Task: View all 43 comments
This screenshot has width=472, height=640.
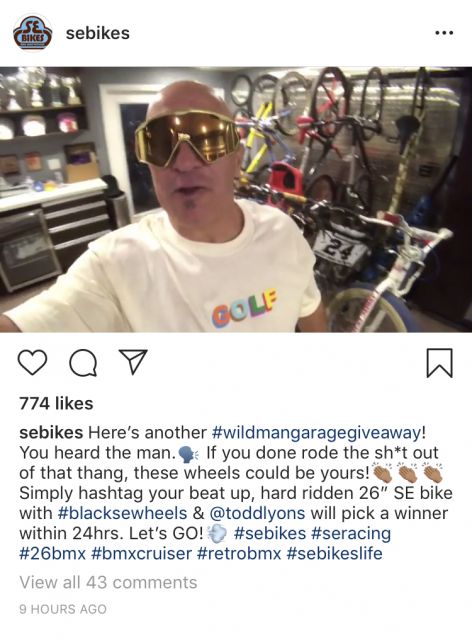Action: point(108,582)
